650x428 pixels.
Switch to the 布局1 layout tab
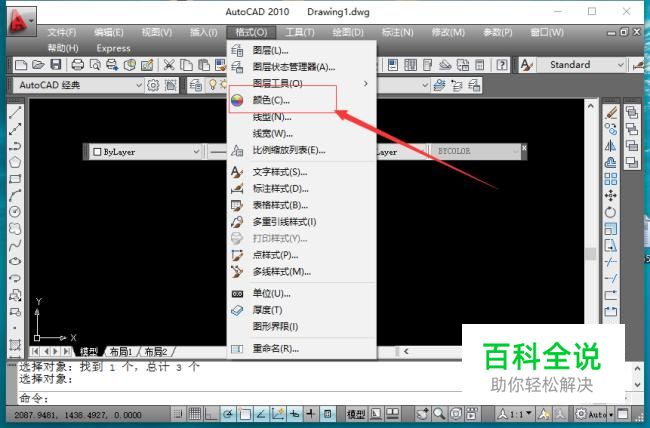[x=121, y=352]
